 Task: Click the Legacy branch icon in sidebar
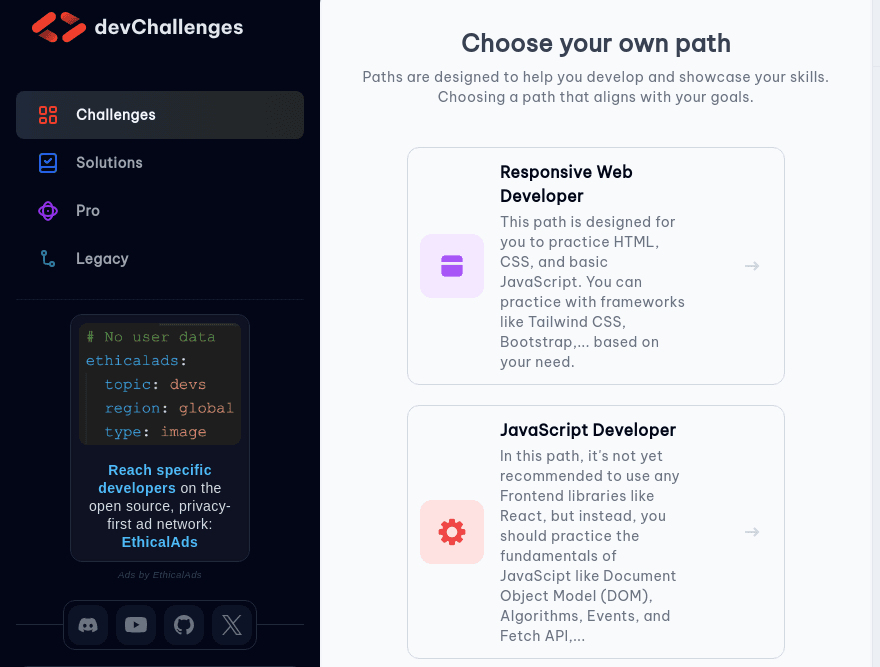tap(48, 259)
